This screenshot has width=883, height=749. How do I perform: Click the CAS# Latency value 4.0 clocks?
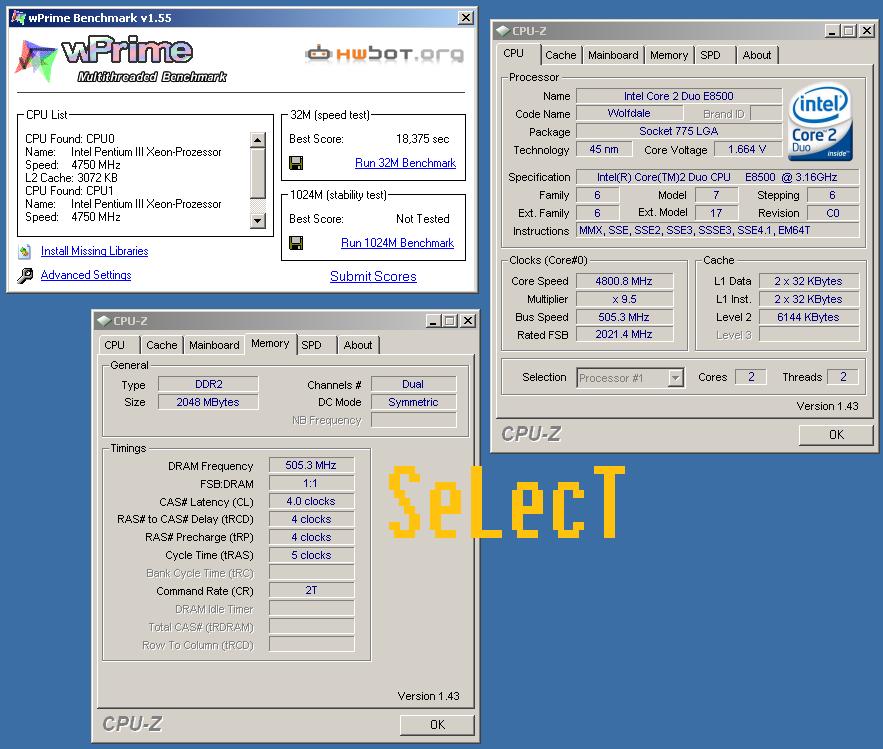(x=311, y=501)
